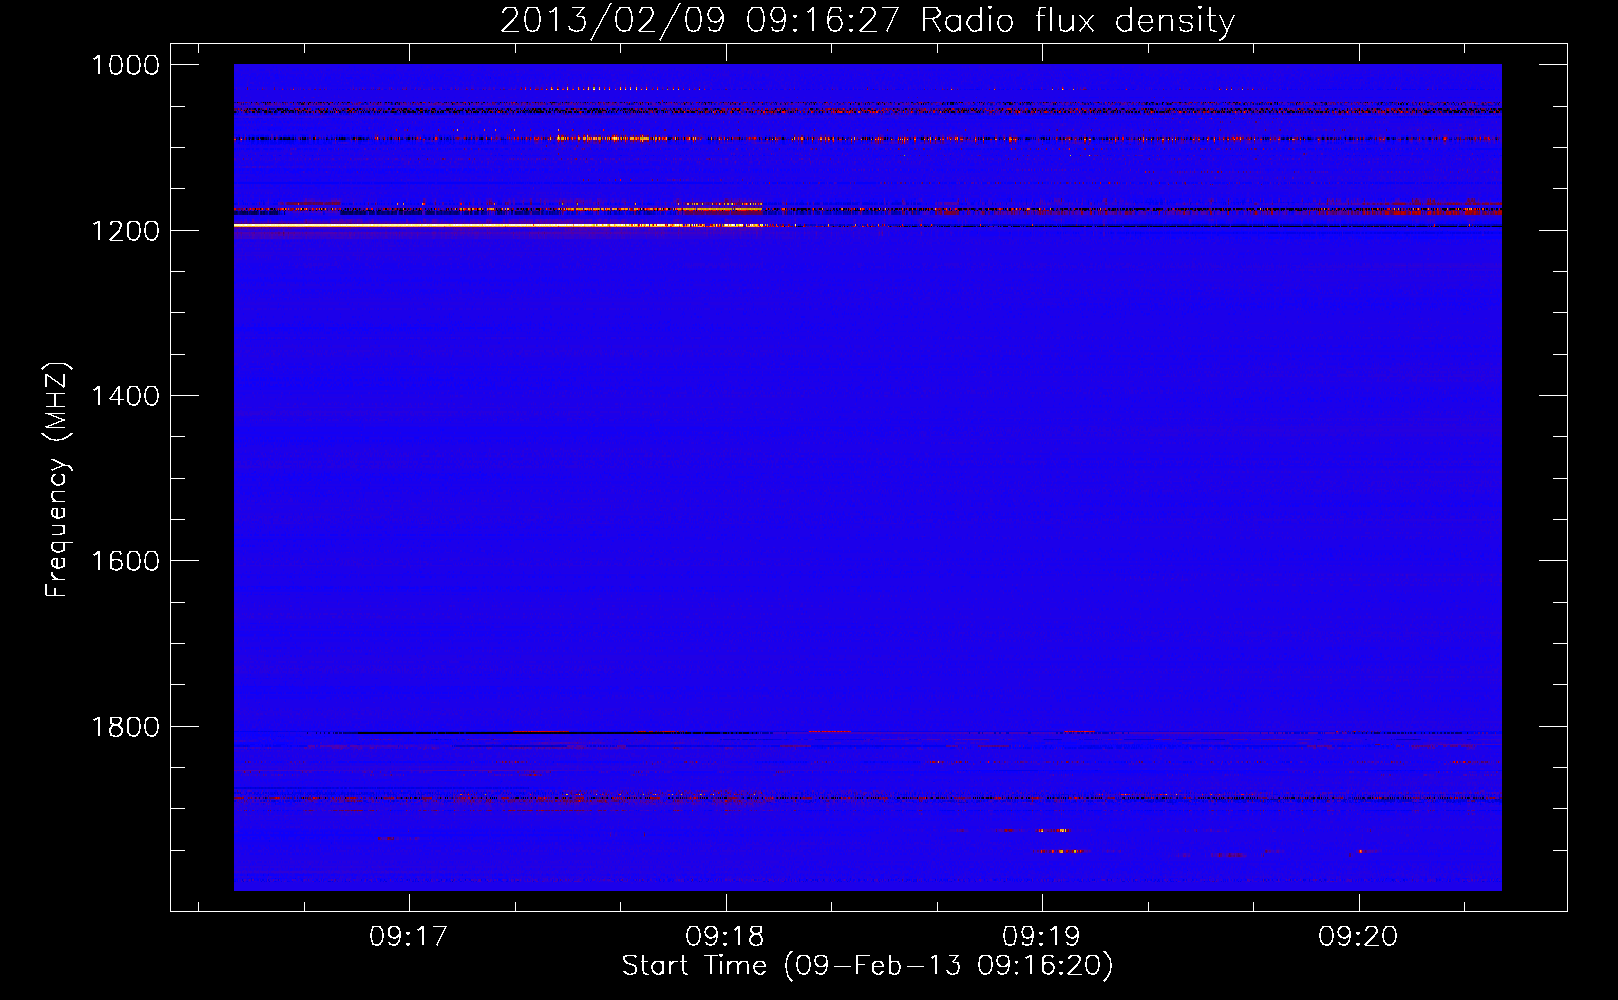Click the '09:17' time tick label
Viewport: 1618px width, 1000px height.
pos(409,937)
